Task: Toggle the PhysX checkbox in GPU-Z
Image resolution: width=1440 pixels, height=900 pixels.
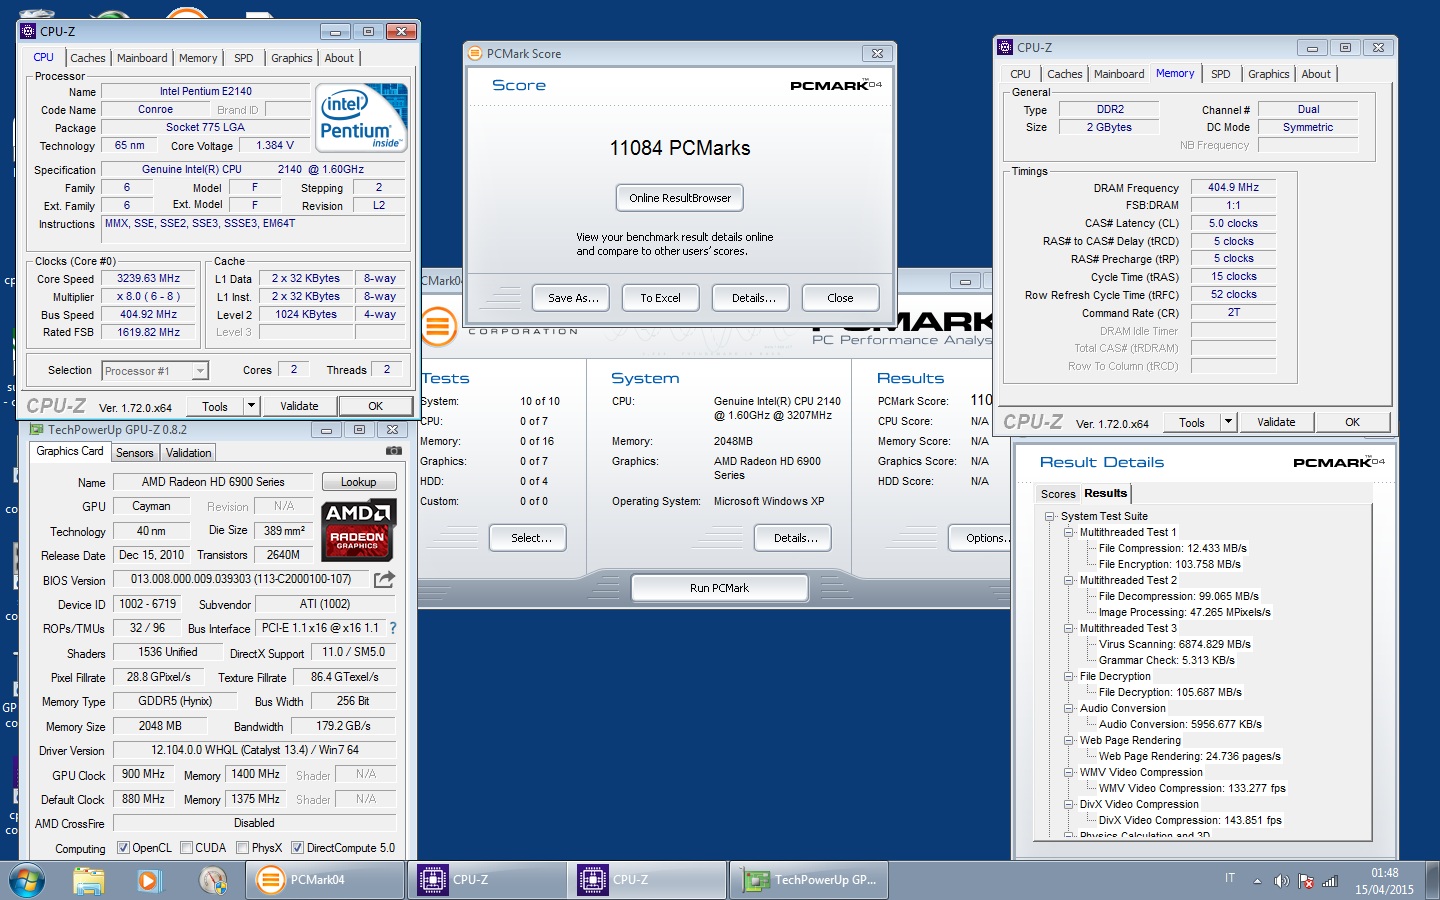Action: point(243,847)
